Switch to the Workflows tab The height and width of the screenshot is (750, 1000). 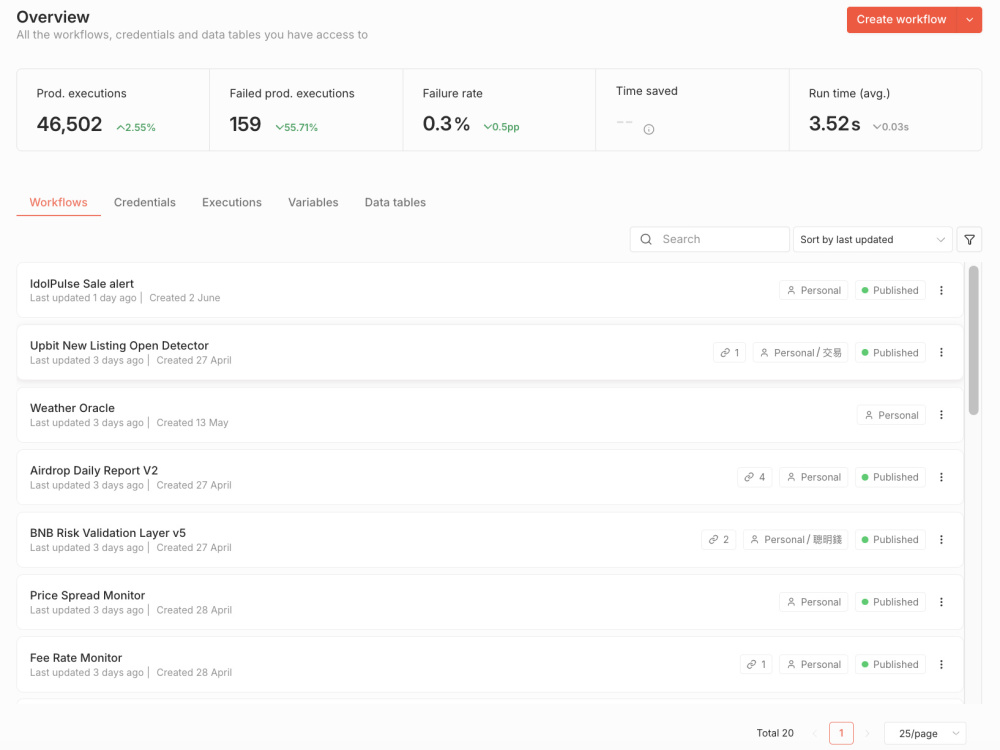pos(59,202)
